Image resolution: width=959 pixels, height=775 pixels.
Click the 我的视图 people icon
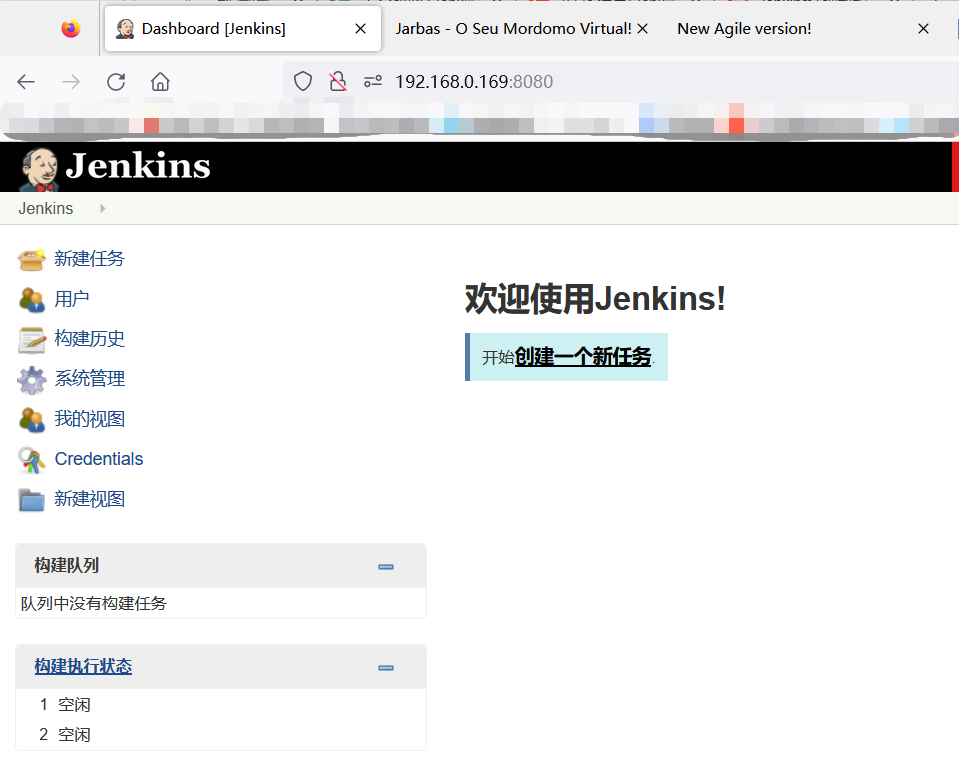31,420
